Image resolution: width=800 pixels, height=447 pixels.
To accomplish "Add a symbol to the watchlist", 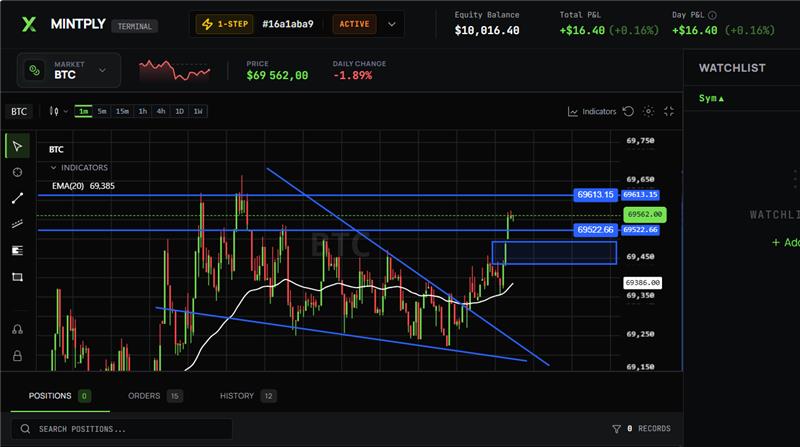I will 786,242.
